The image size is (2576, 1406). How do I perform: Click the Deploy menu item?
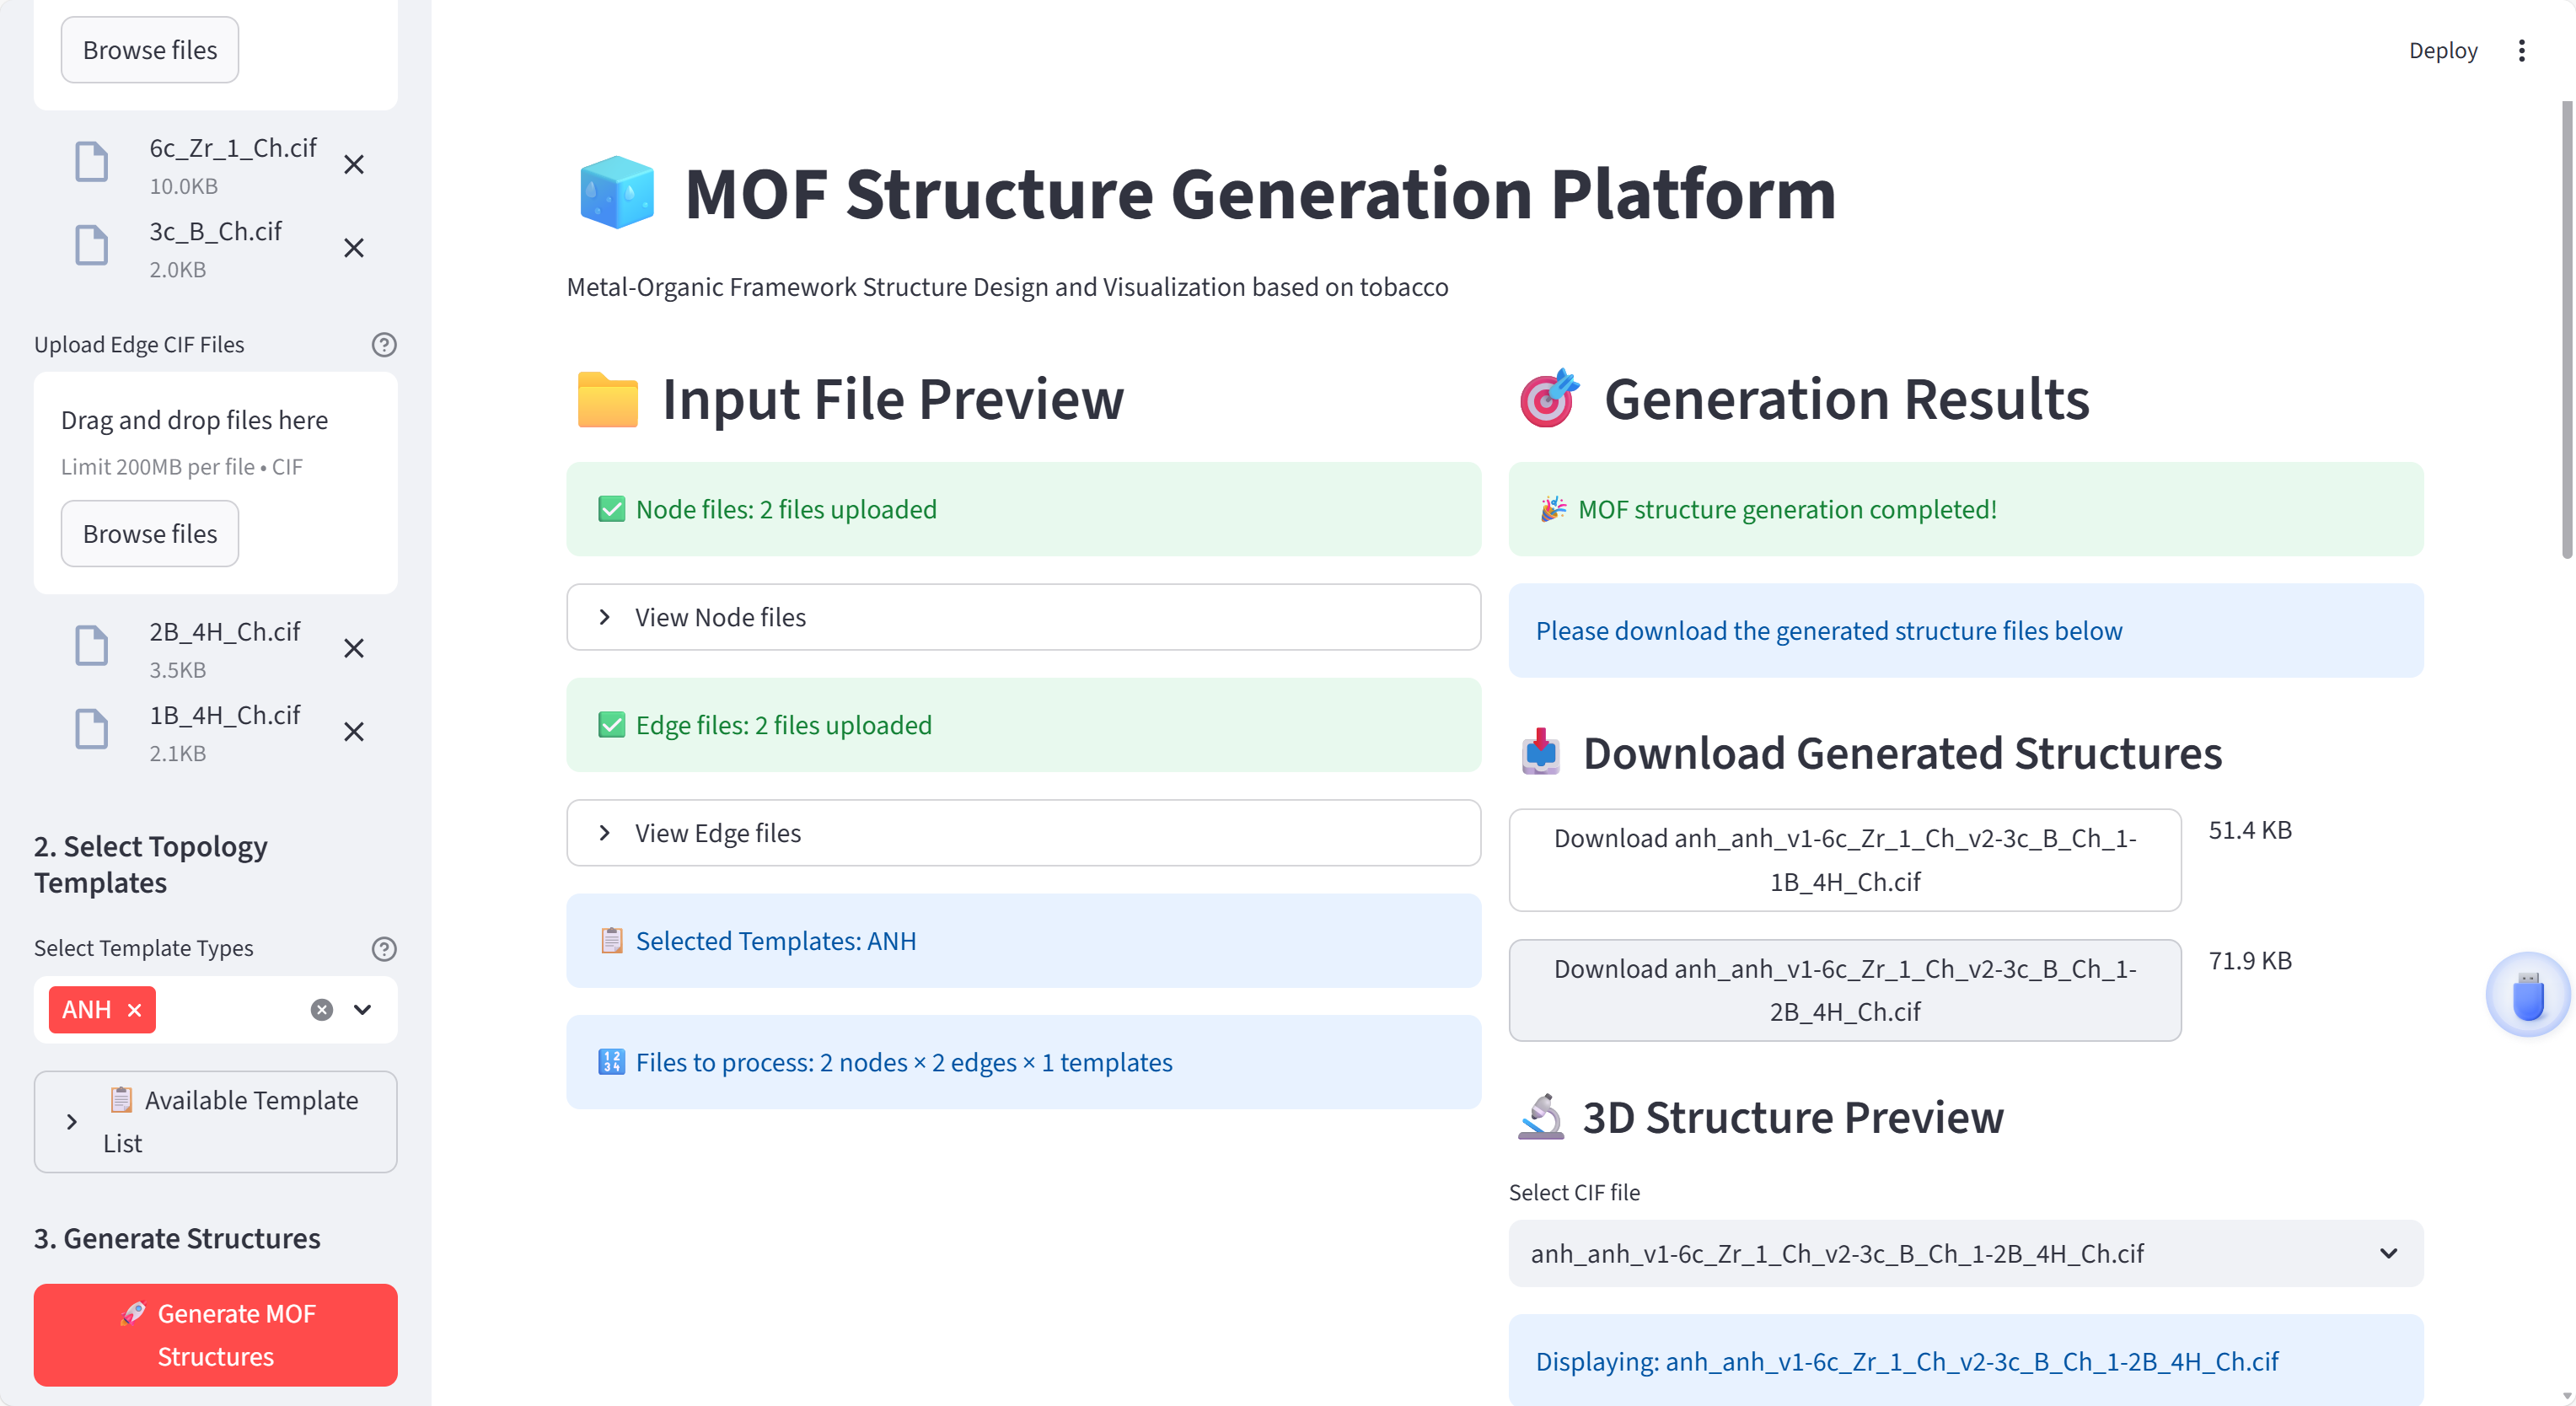tap(2442, 51)
